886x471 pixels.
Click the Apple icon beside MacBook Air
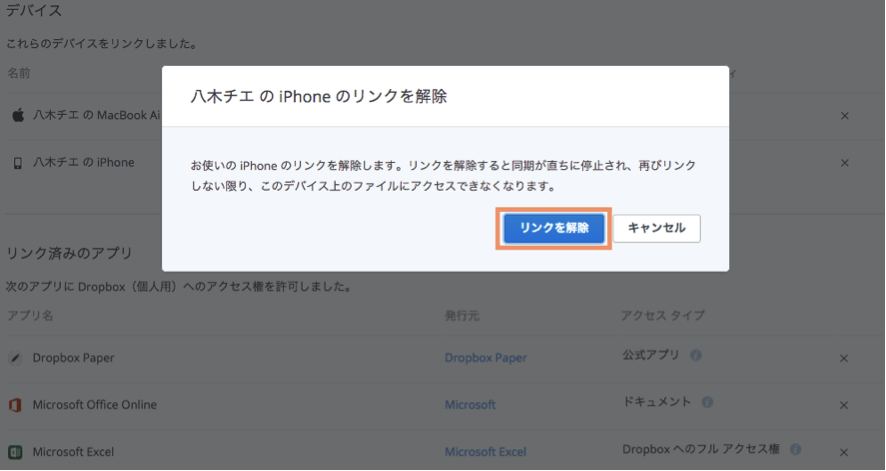(x=17, y=116)
